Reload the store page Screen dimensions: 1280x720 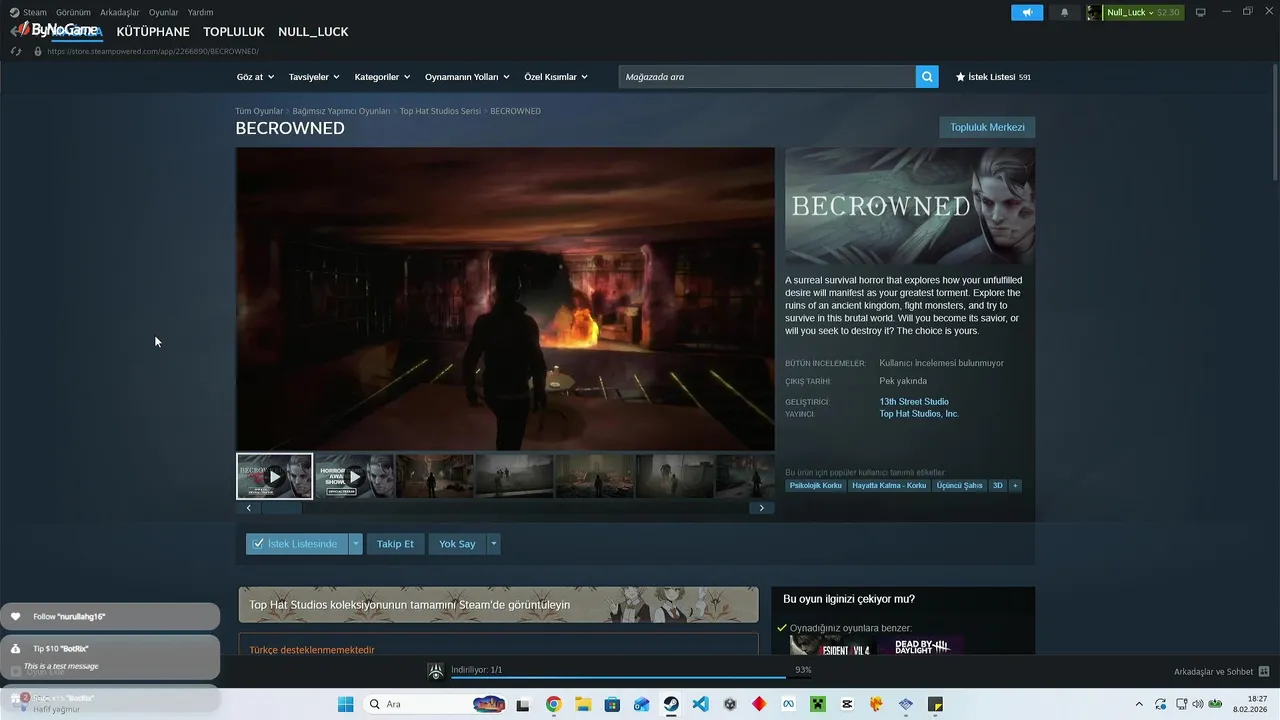pyautogui.click(x=16, y=51)
